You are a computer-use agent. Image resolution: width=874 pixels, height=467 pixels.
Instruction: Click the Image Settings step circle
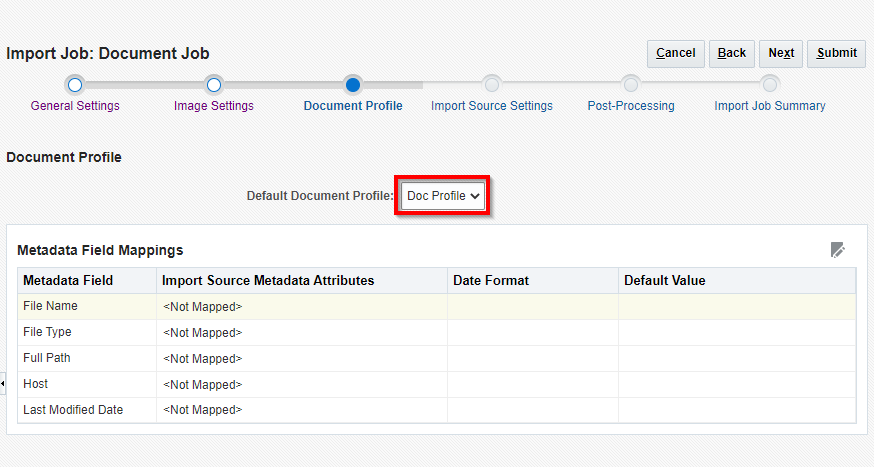(213, 85)
